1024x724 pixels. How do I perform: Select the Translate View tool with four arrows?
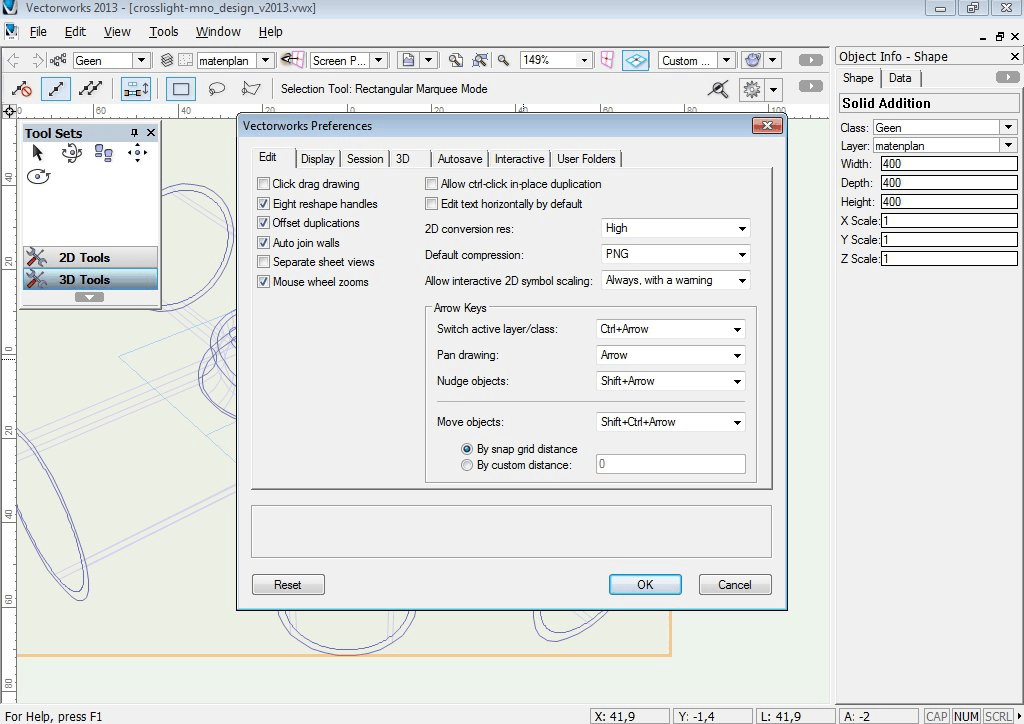[x=138, y=153]
